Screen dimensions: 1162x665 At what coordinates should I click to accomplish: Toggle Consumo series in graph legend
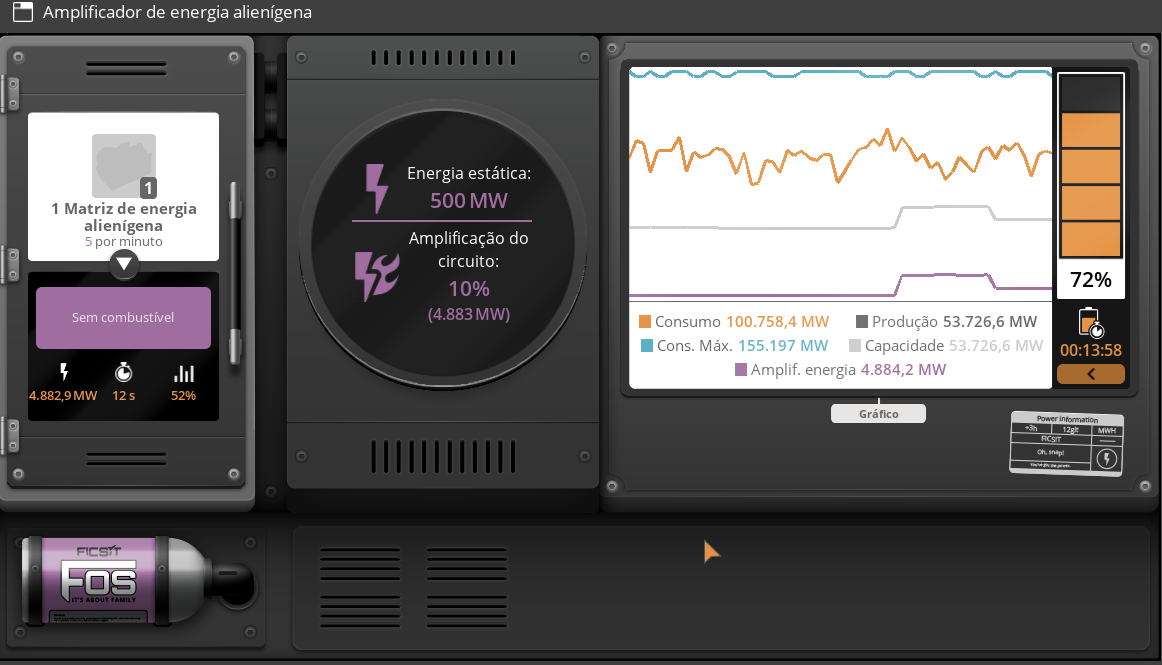pyautogui.click(x=734, y=322)
